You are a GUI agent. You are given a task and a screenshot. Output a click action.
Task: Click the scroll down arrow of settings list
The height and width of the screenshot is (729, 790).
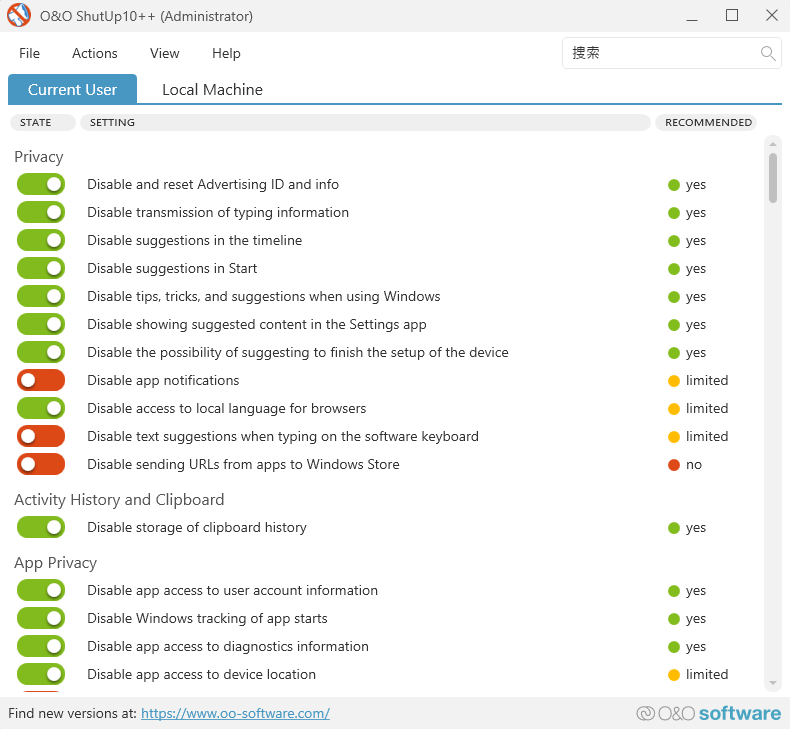tap(773, 683)
